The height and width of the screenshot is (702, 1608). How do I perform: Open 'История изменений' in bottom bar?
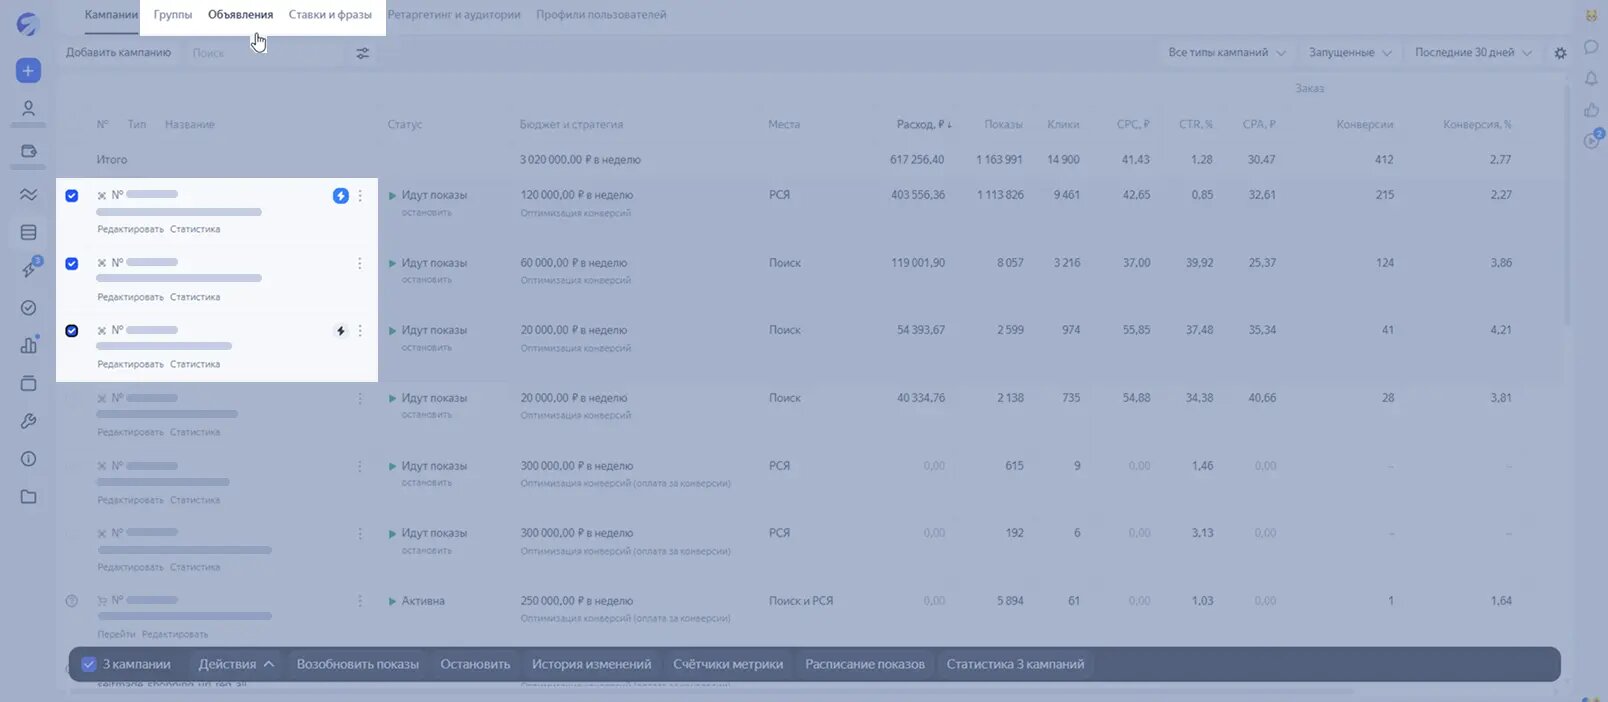point(591,664)
